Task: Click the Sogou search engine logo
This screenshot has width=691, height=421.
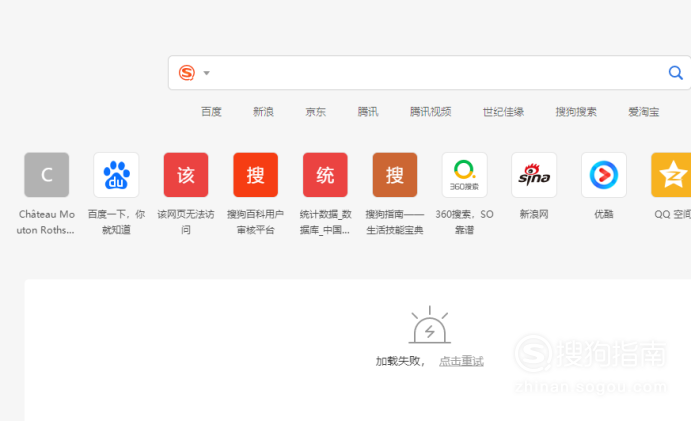Action: 187,73
